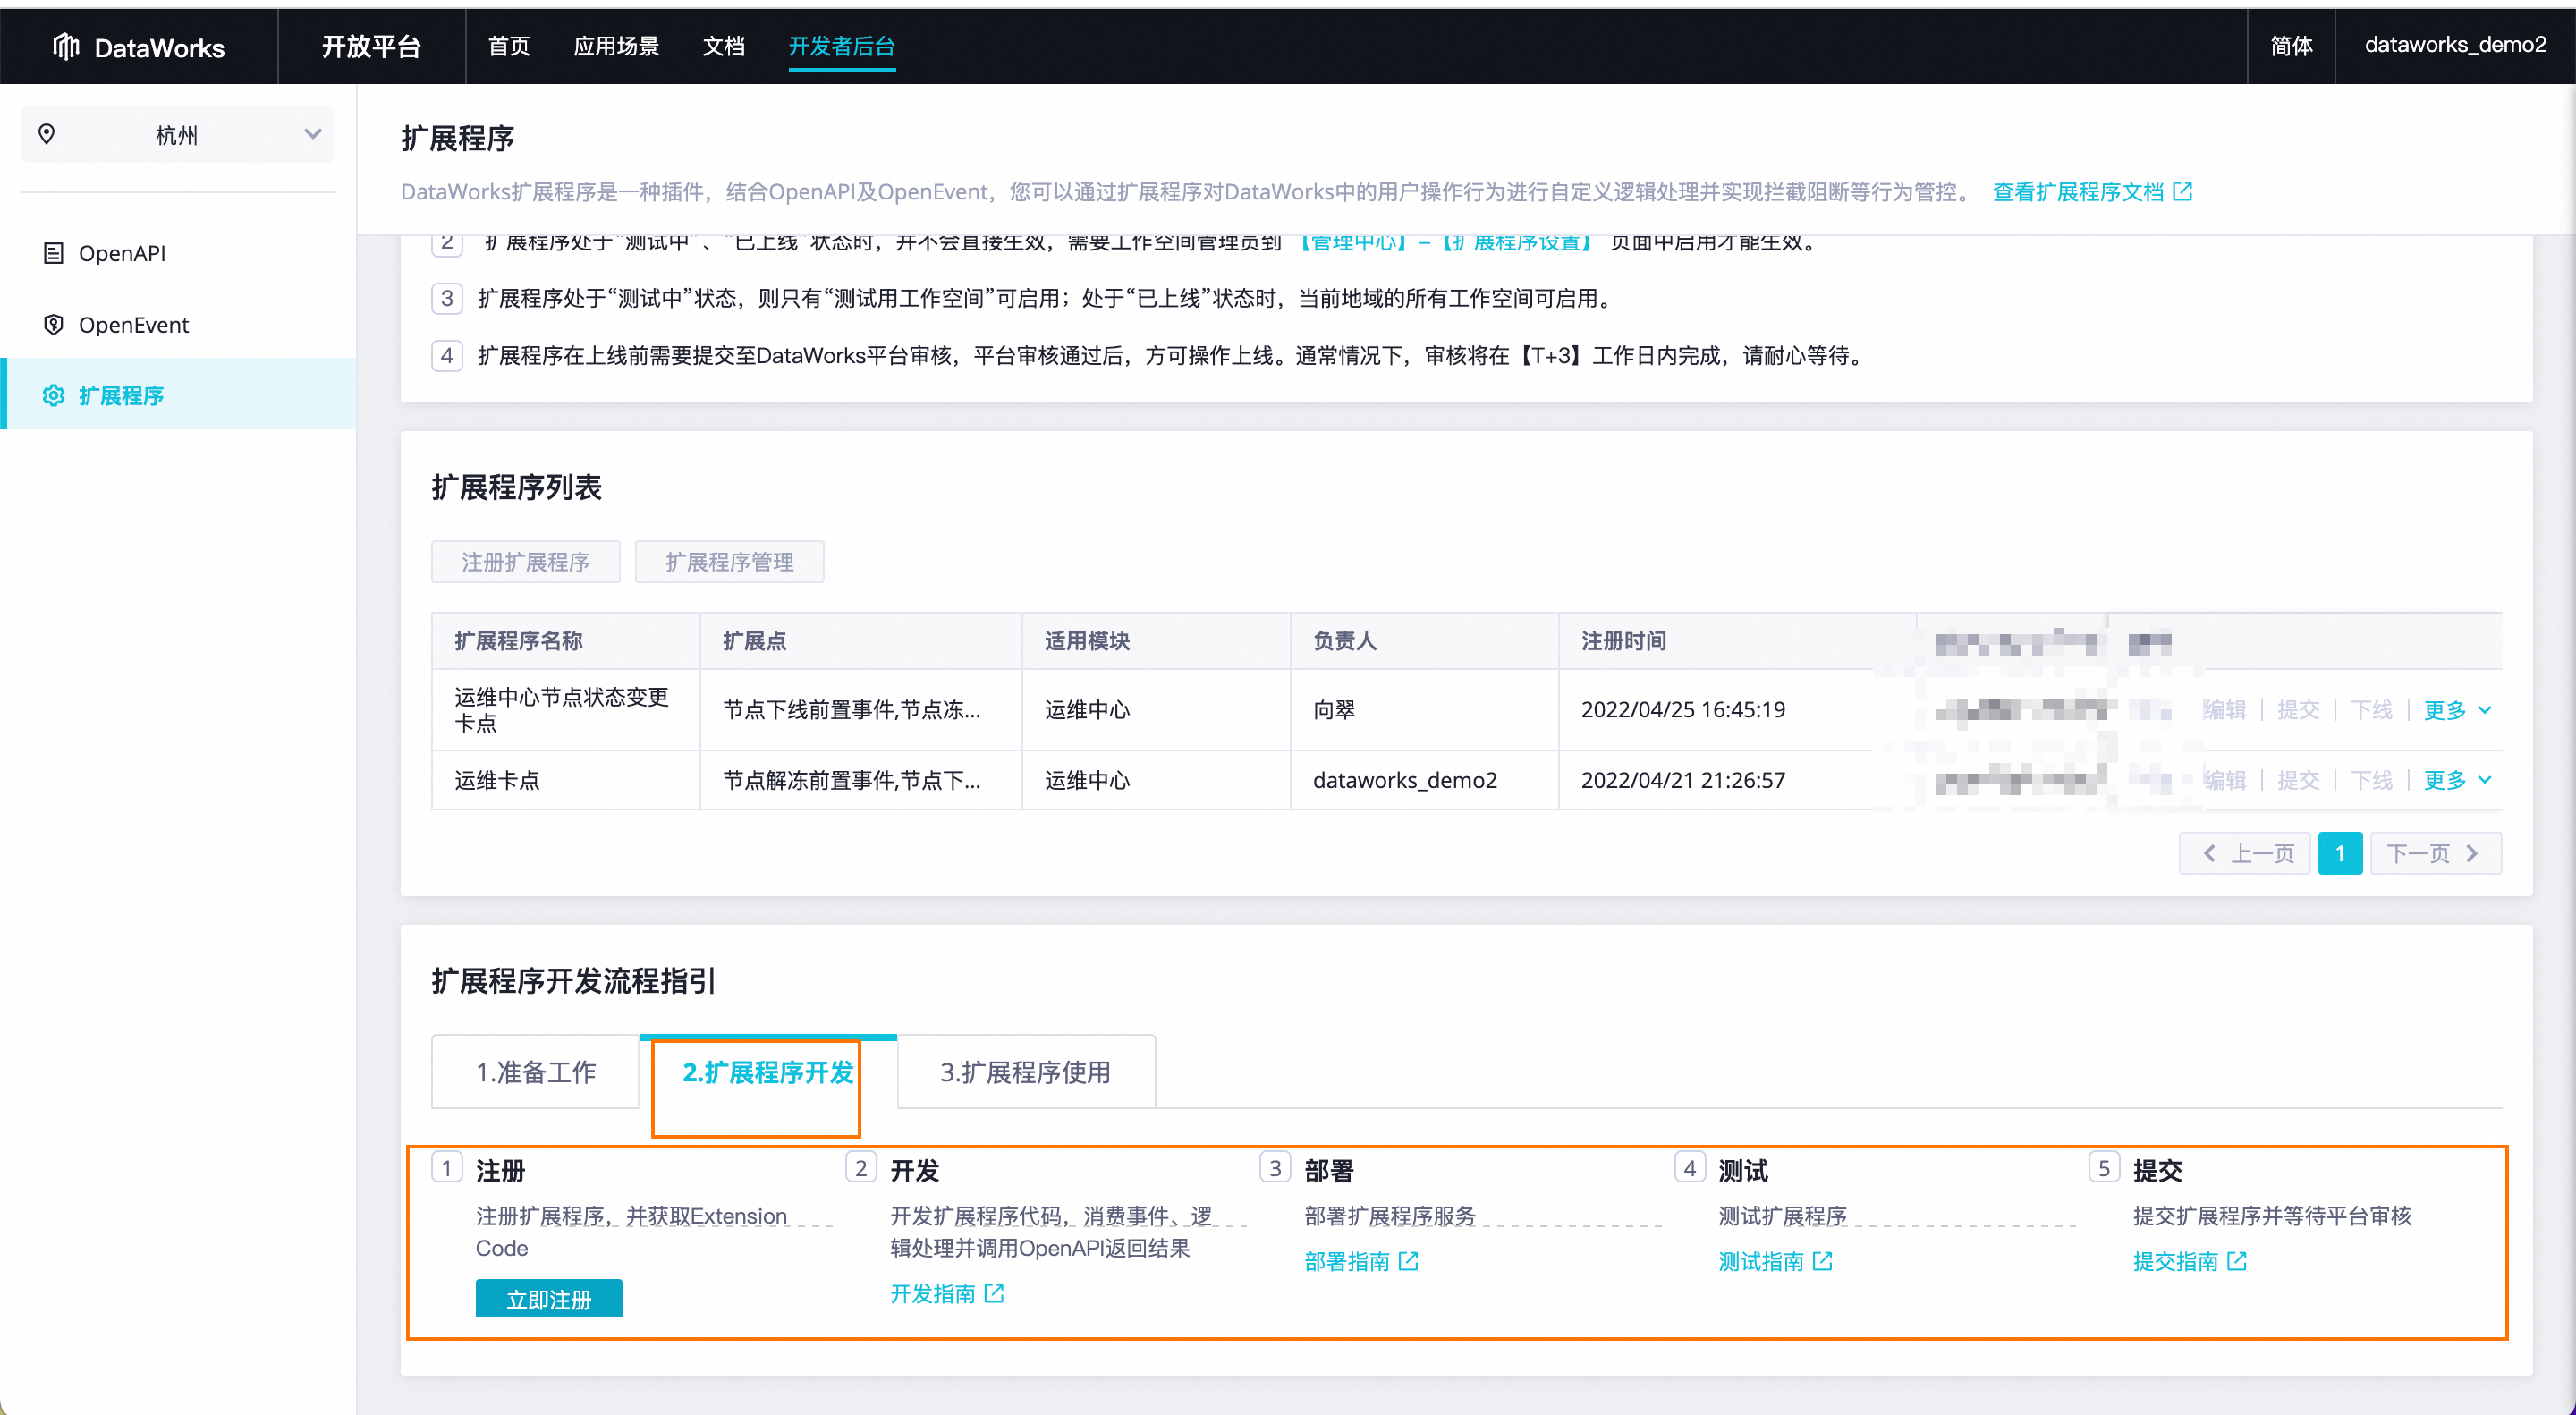The width and height of the screenshot is (2576, 1415).
Task: Switch to the 2.扩展程序开发 tab
Action: pyautogui.click(x=768, y=1072)
